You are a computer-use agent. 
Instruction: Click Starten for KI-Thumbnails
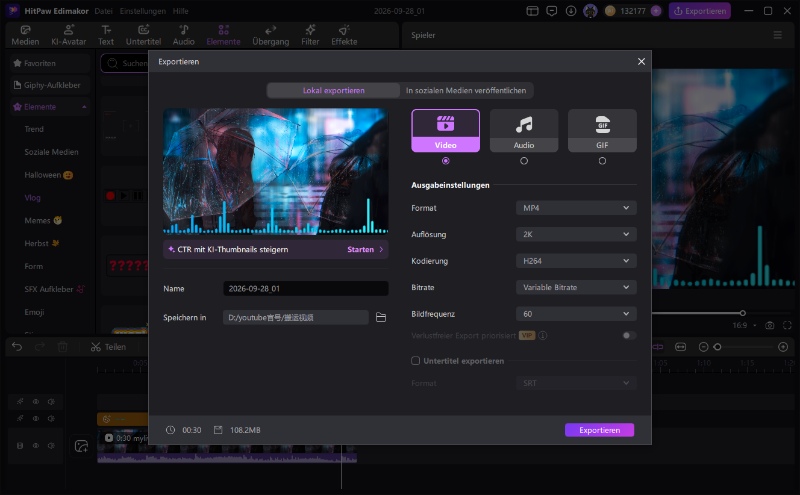click(365, 250)
